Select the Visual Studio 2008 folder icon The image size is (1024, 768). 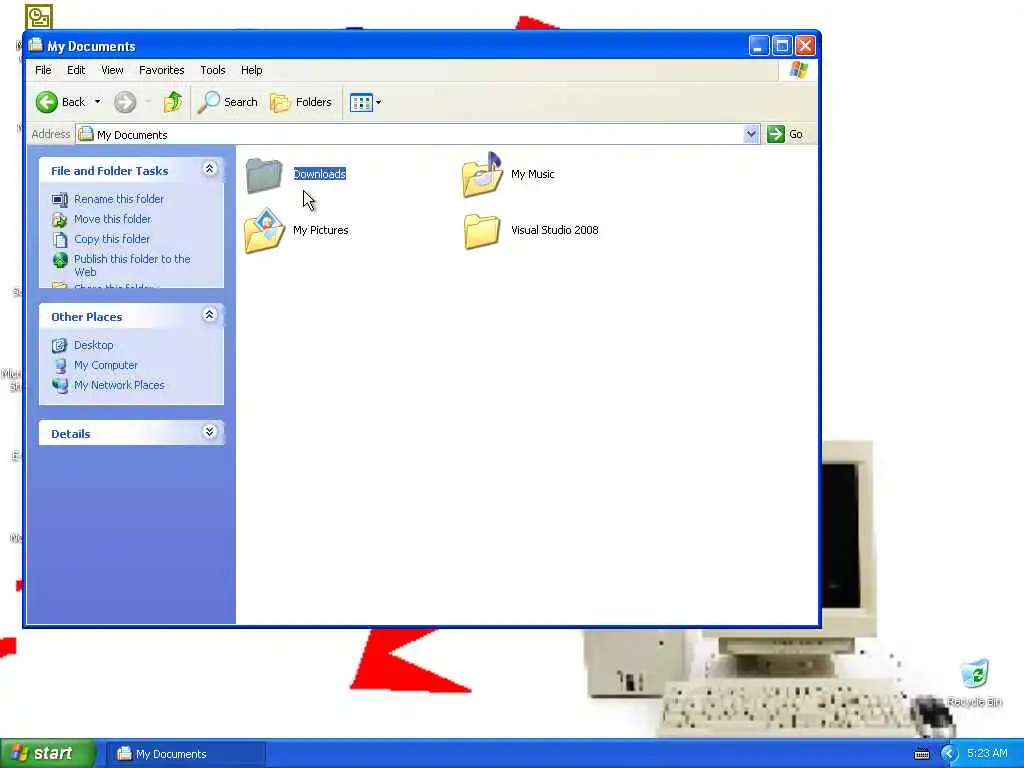click(x=482, y=231)
